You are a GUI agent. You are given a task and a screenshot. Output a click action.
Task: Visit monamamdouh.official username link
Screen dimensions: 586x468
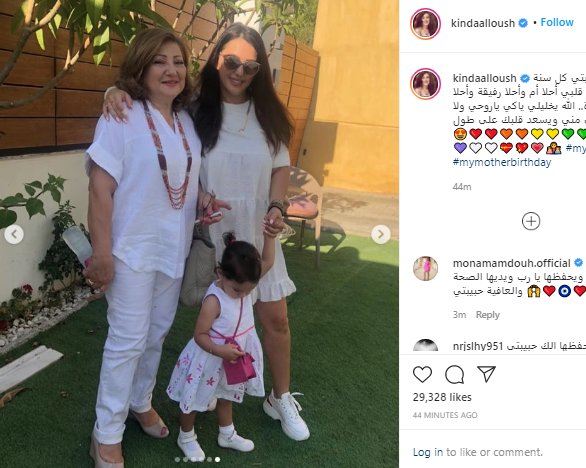coord(512,263)
